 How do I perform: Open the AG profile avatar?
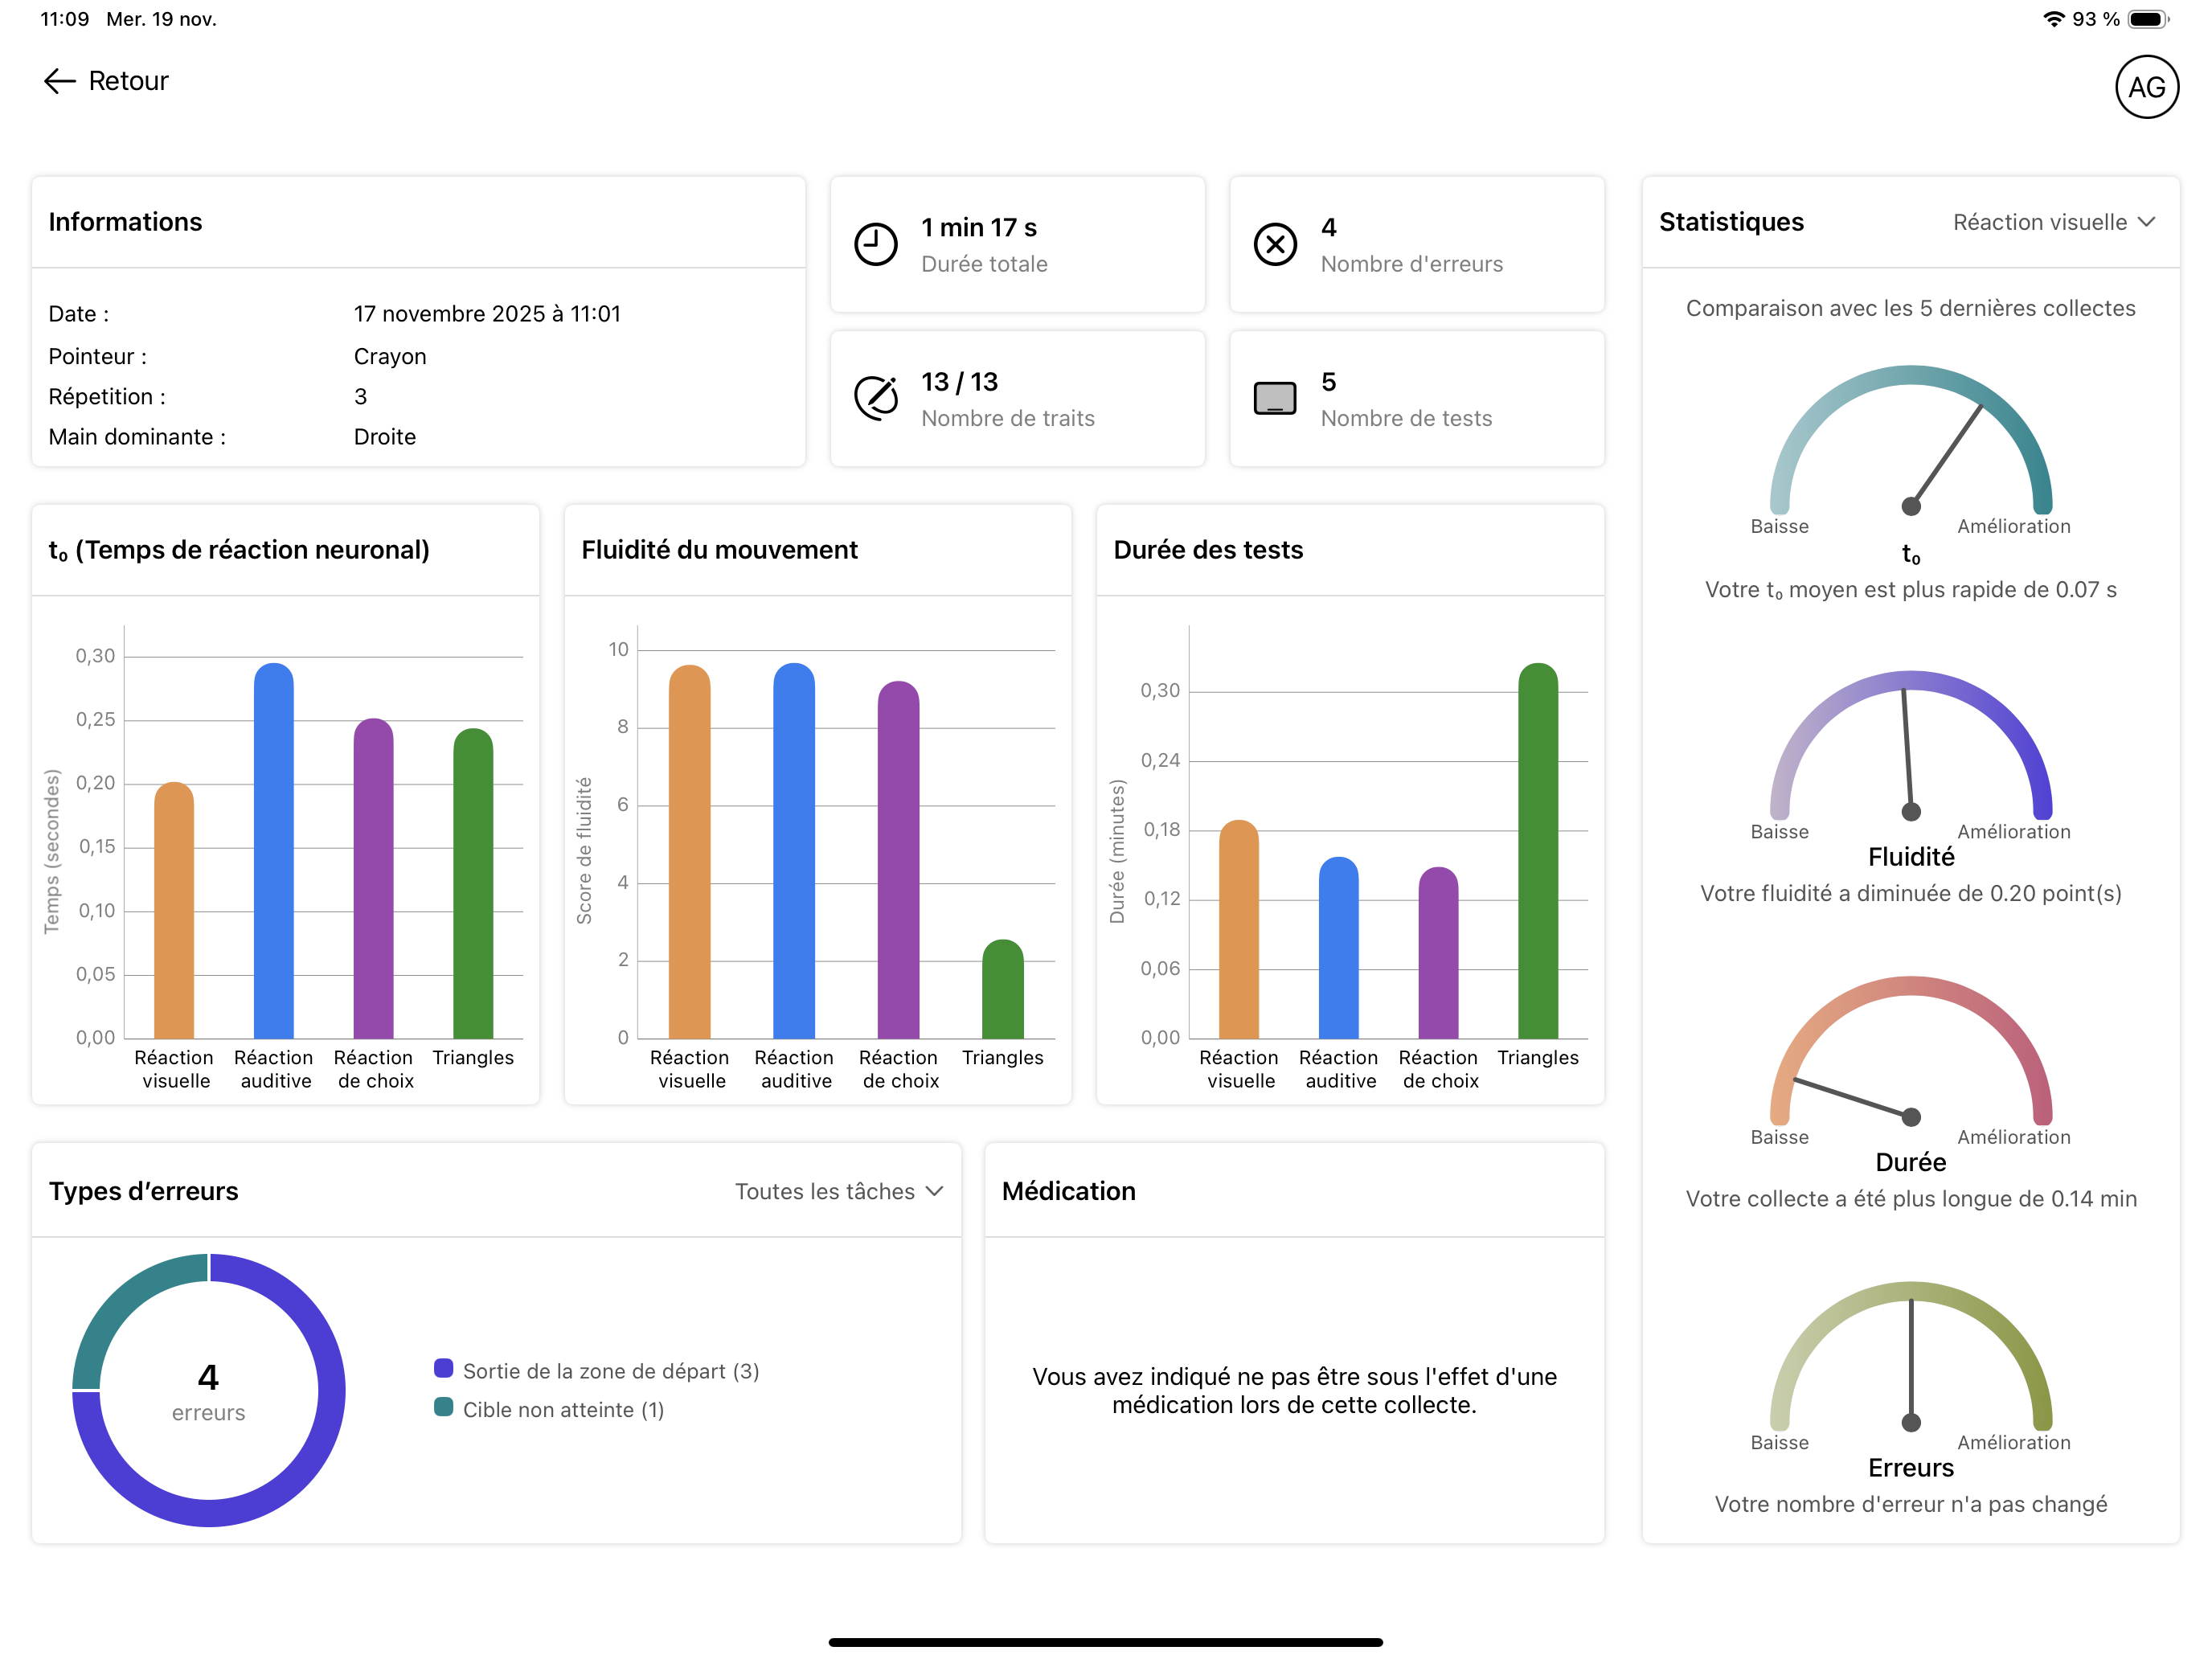tap(2146, 87)
